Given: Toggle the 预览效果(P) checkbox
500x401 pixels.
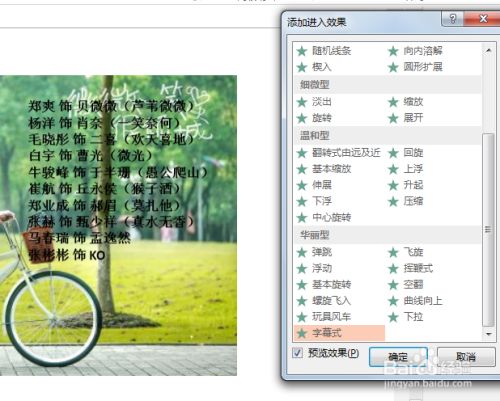Looking at the screenshot, I should coord(297,353).
